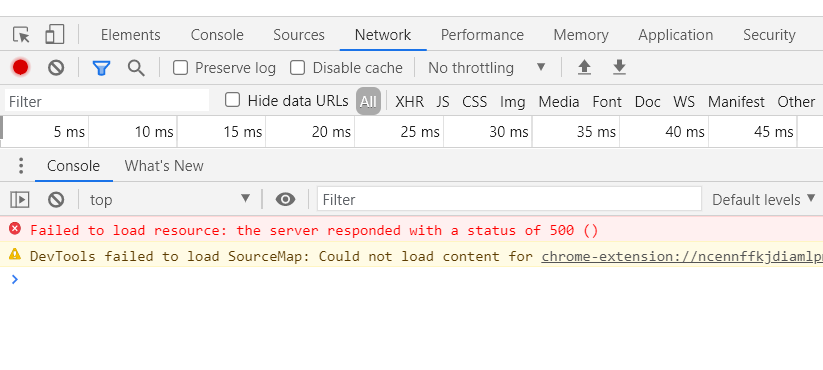Create a live expression with the eye icon
The width and height of the screenshot is (823, 370).
[286, 199]
